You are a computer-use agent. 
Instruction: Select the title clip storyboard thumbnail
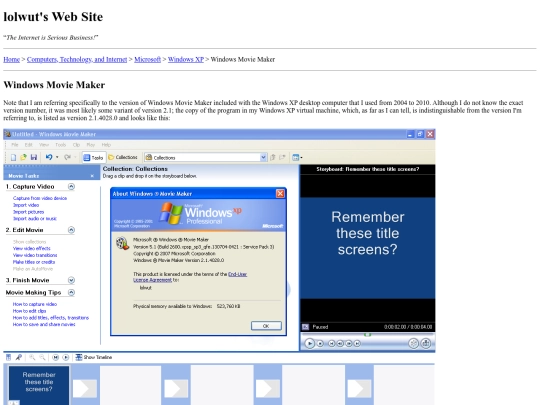(x=39, y=385)
